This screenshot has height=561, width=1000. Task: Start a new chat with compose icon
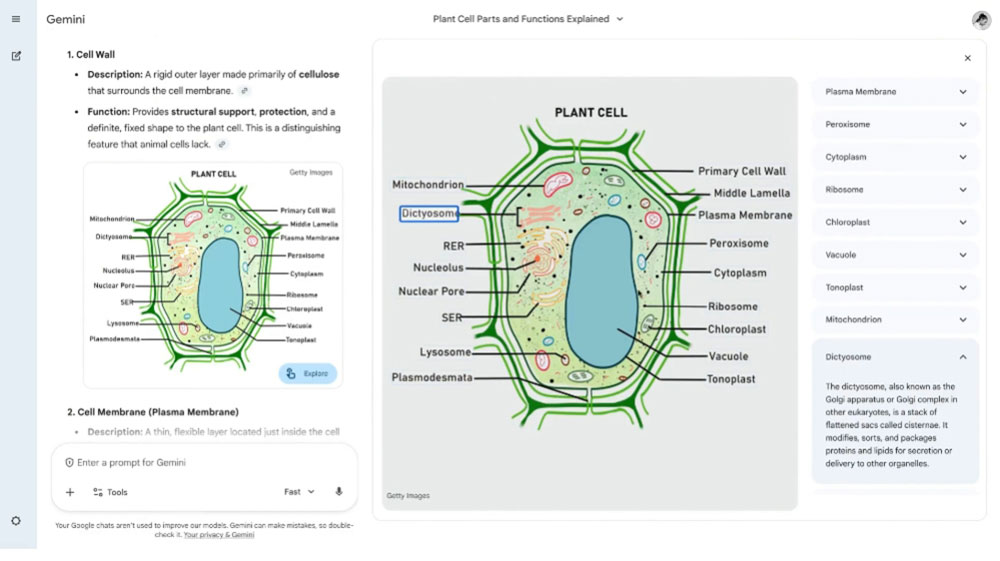point(16,56)
